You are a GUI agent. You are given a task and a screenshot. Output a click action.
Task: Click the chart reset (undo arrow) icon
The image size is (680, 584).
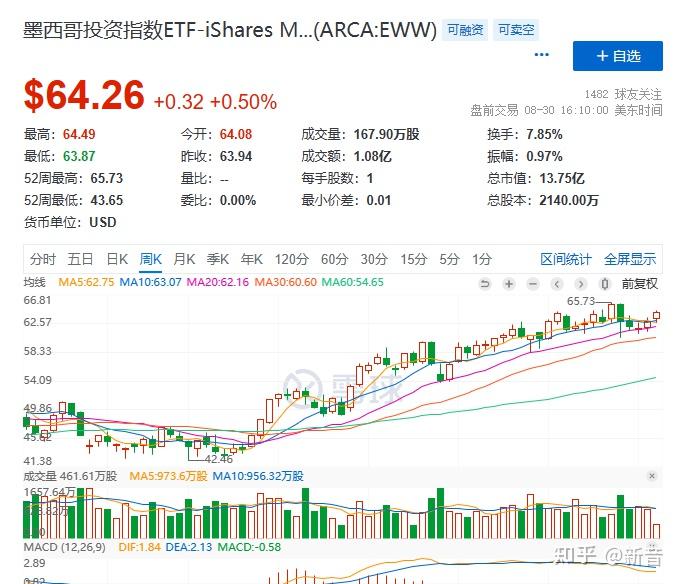[x=485, y=284]
